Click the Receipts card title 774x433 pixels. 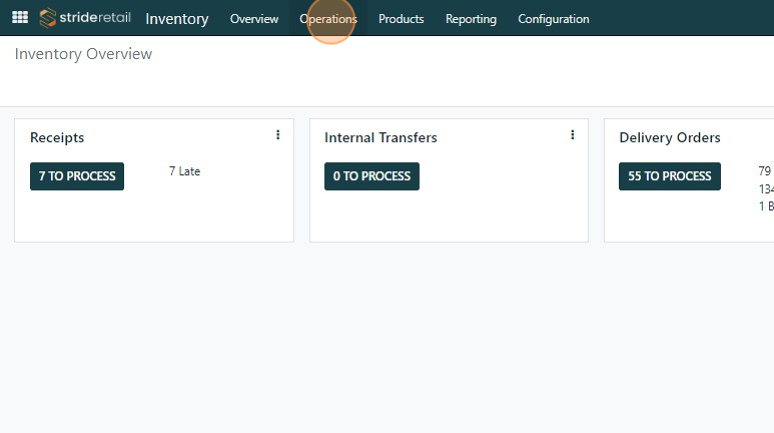pos(57,138)
